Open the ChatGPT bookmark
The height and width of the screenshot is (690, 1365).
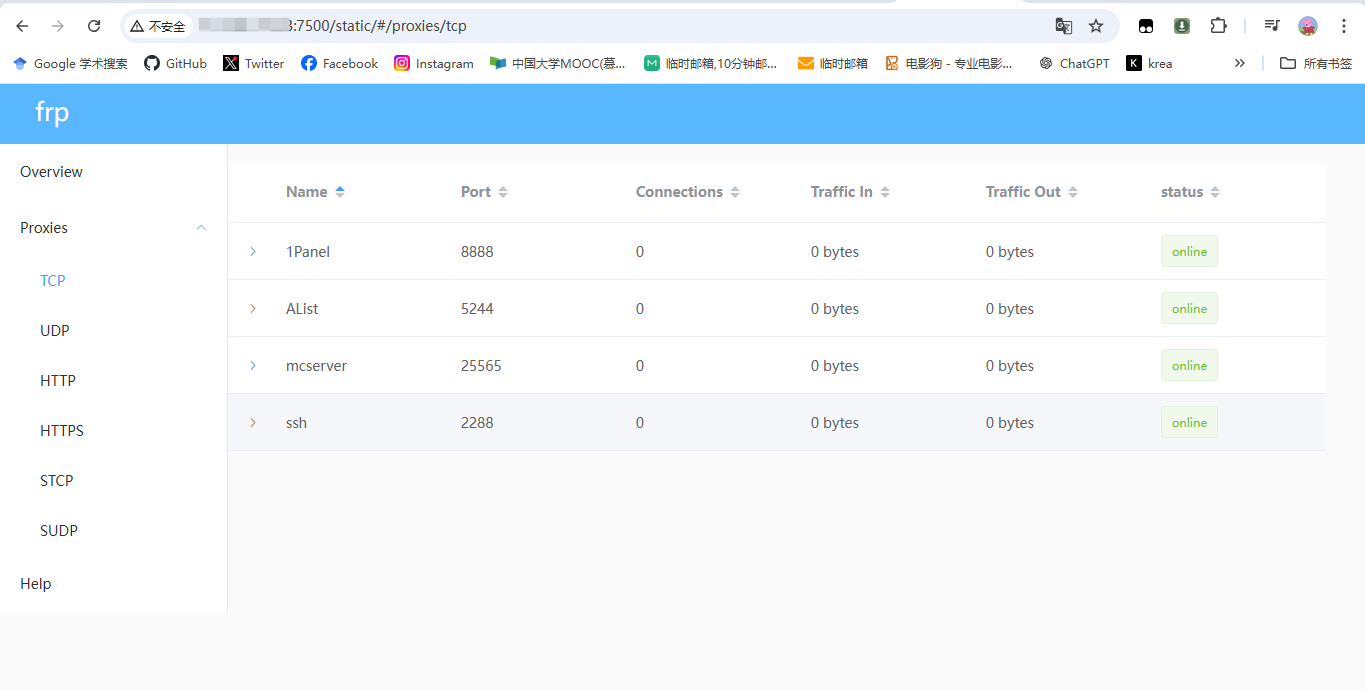[1074, 63]
